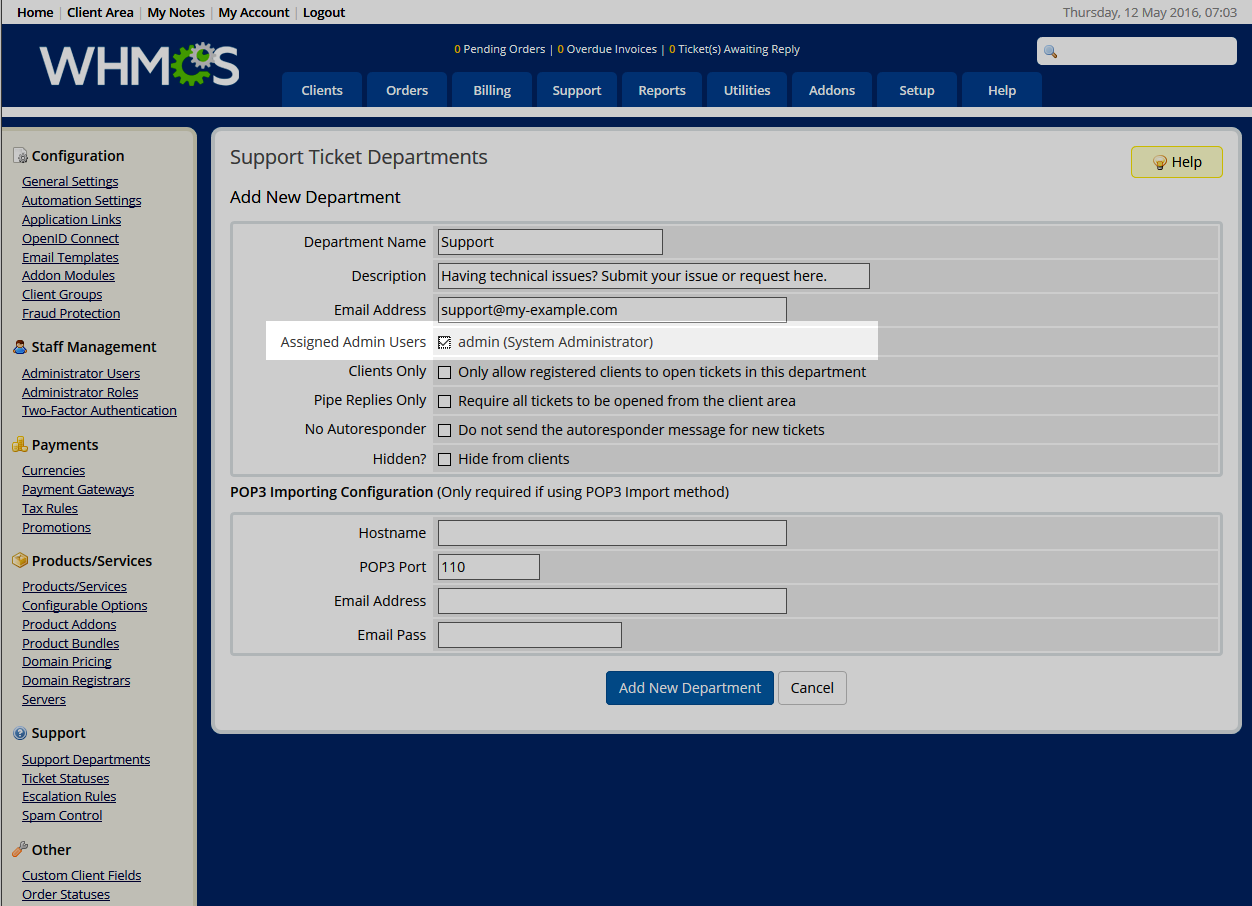Click the Payments coins icon
The image size is (1252, 906).
point(20,445)
